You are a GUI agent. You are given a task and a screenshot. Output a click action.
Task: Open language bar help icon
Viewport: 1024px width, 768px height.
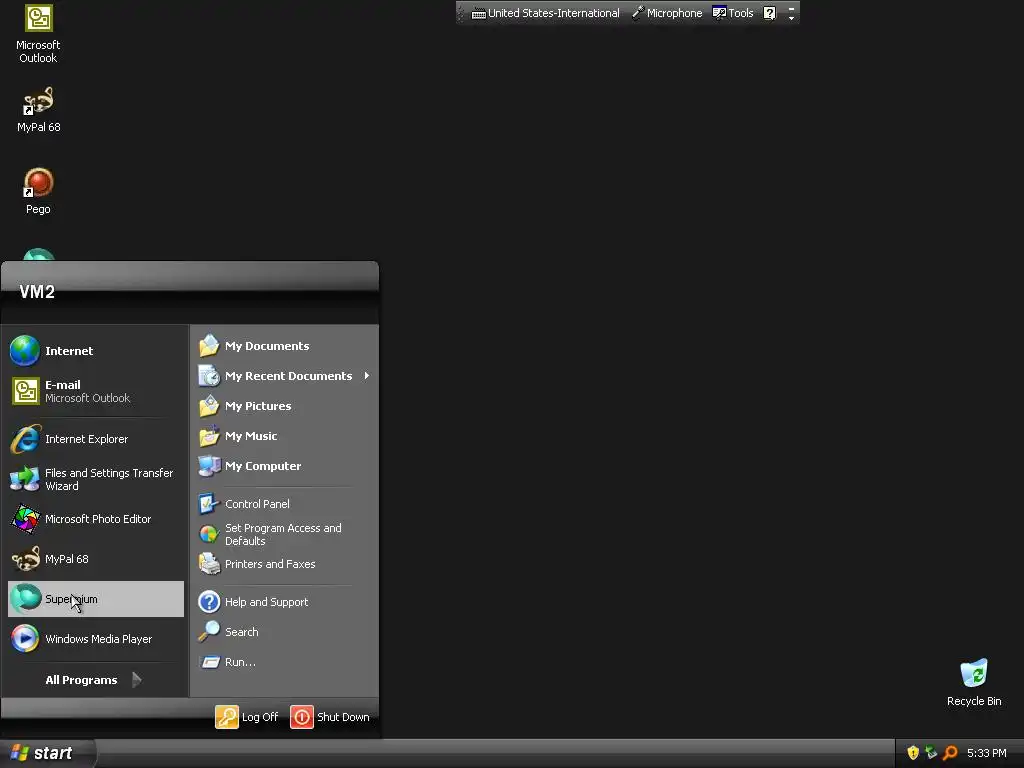[769, 13]
